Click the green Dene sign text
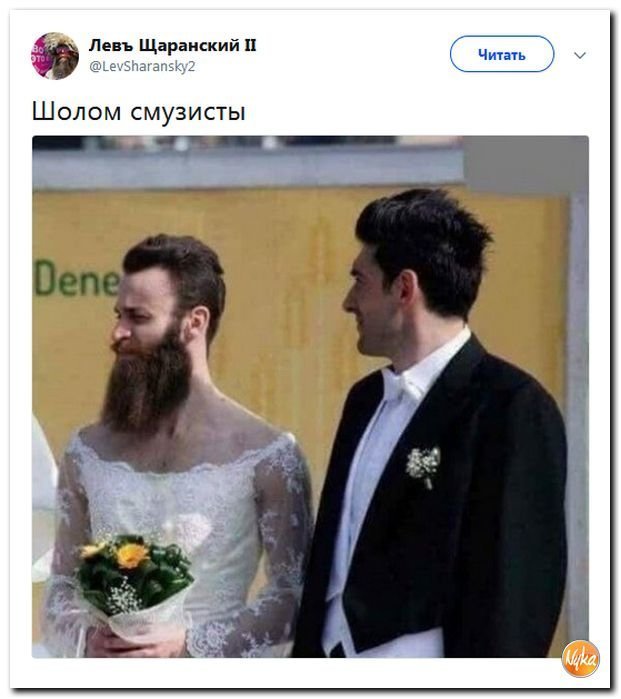The width and height of the screenshot is (621, 699). click(77, 279)
